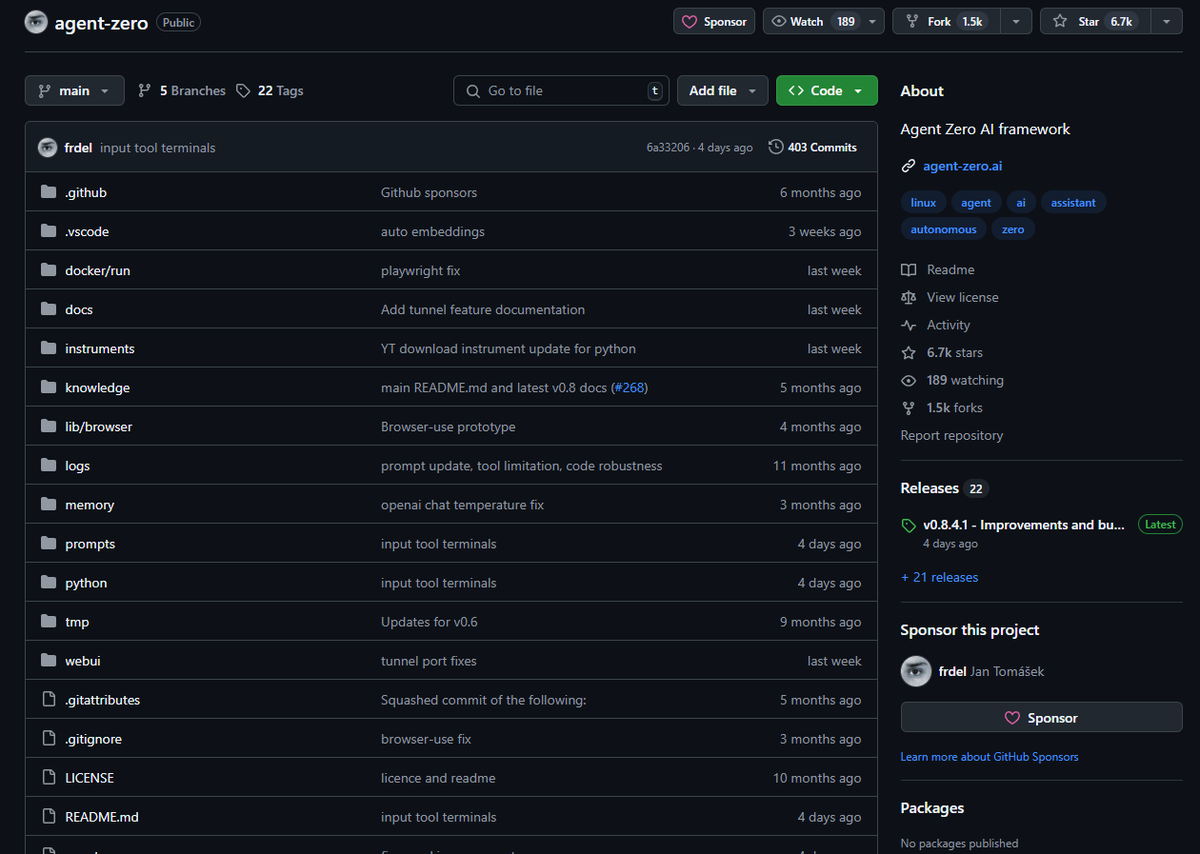
Task: Select the ai topic tag
Action: pos(1021,203)
